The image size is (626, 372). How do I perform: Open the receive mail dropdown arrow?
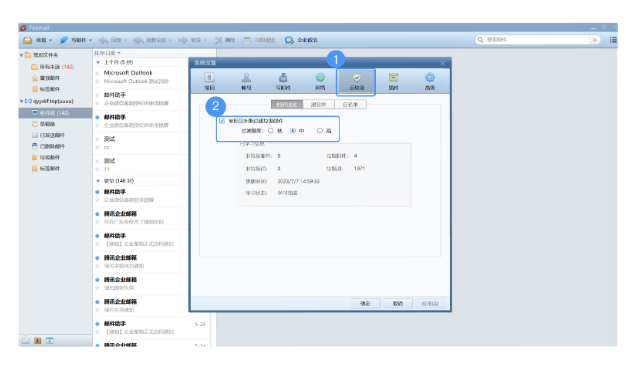(x=51, y=40)
